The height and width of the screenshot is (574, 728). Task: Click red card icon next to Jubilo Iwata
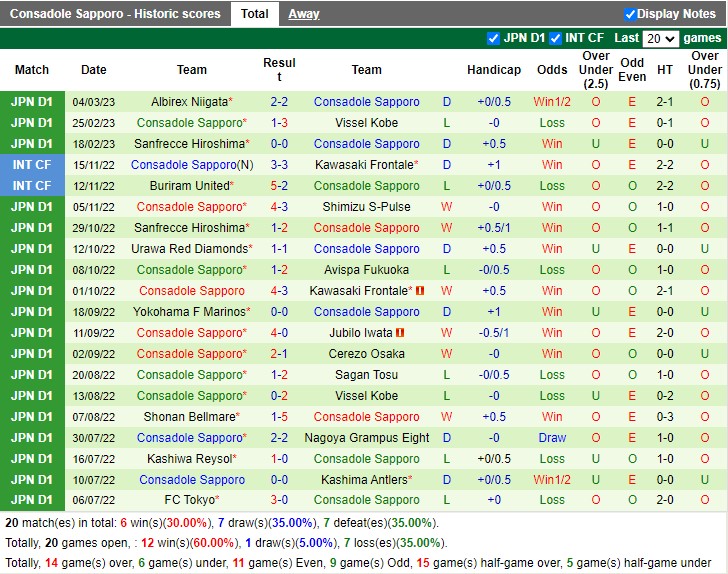pyautogui.click(x=400, y=333)
